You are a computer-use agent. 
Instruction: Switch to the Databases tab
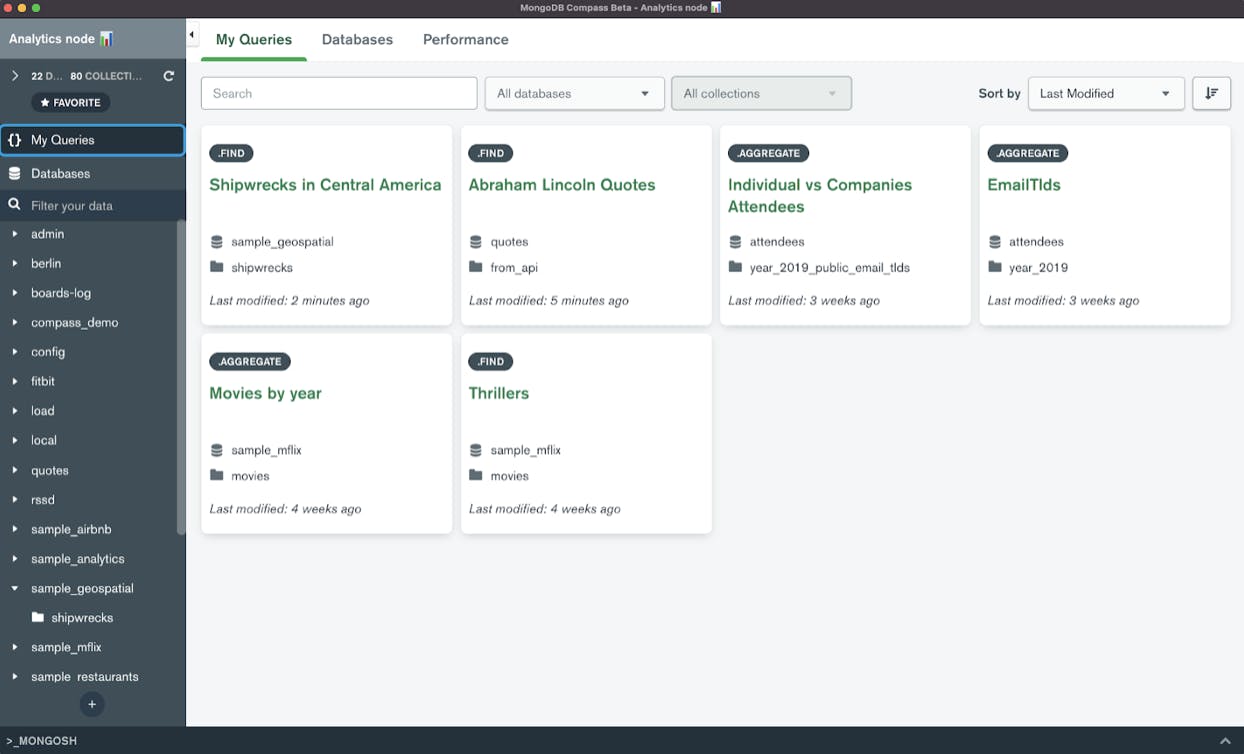357,40
